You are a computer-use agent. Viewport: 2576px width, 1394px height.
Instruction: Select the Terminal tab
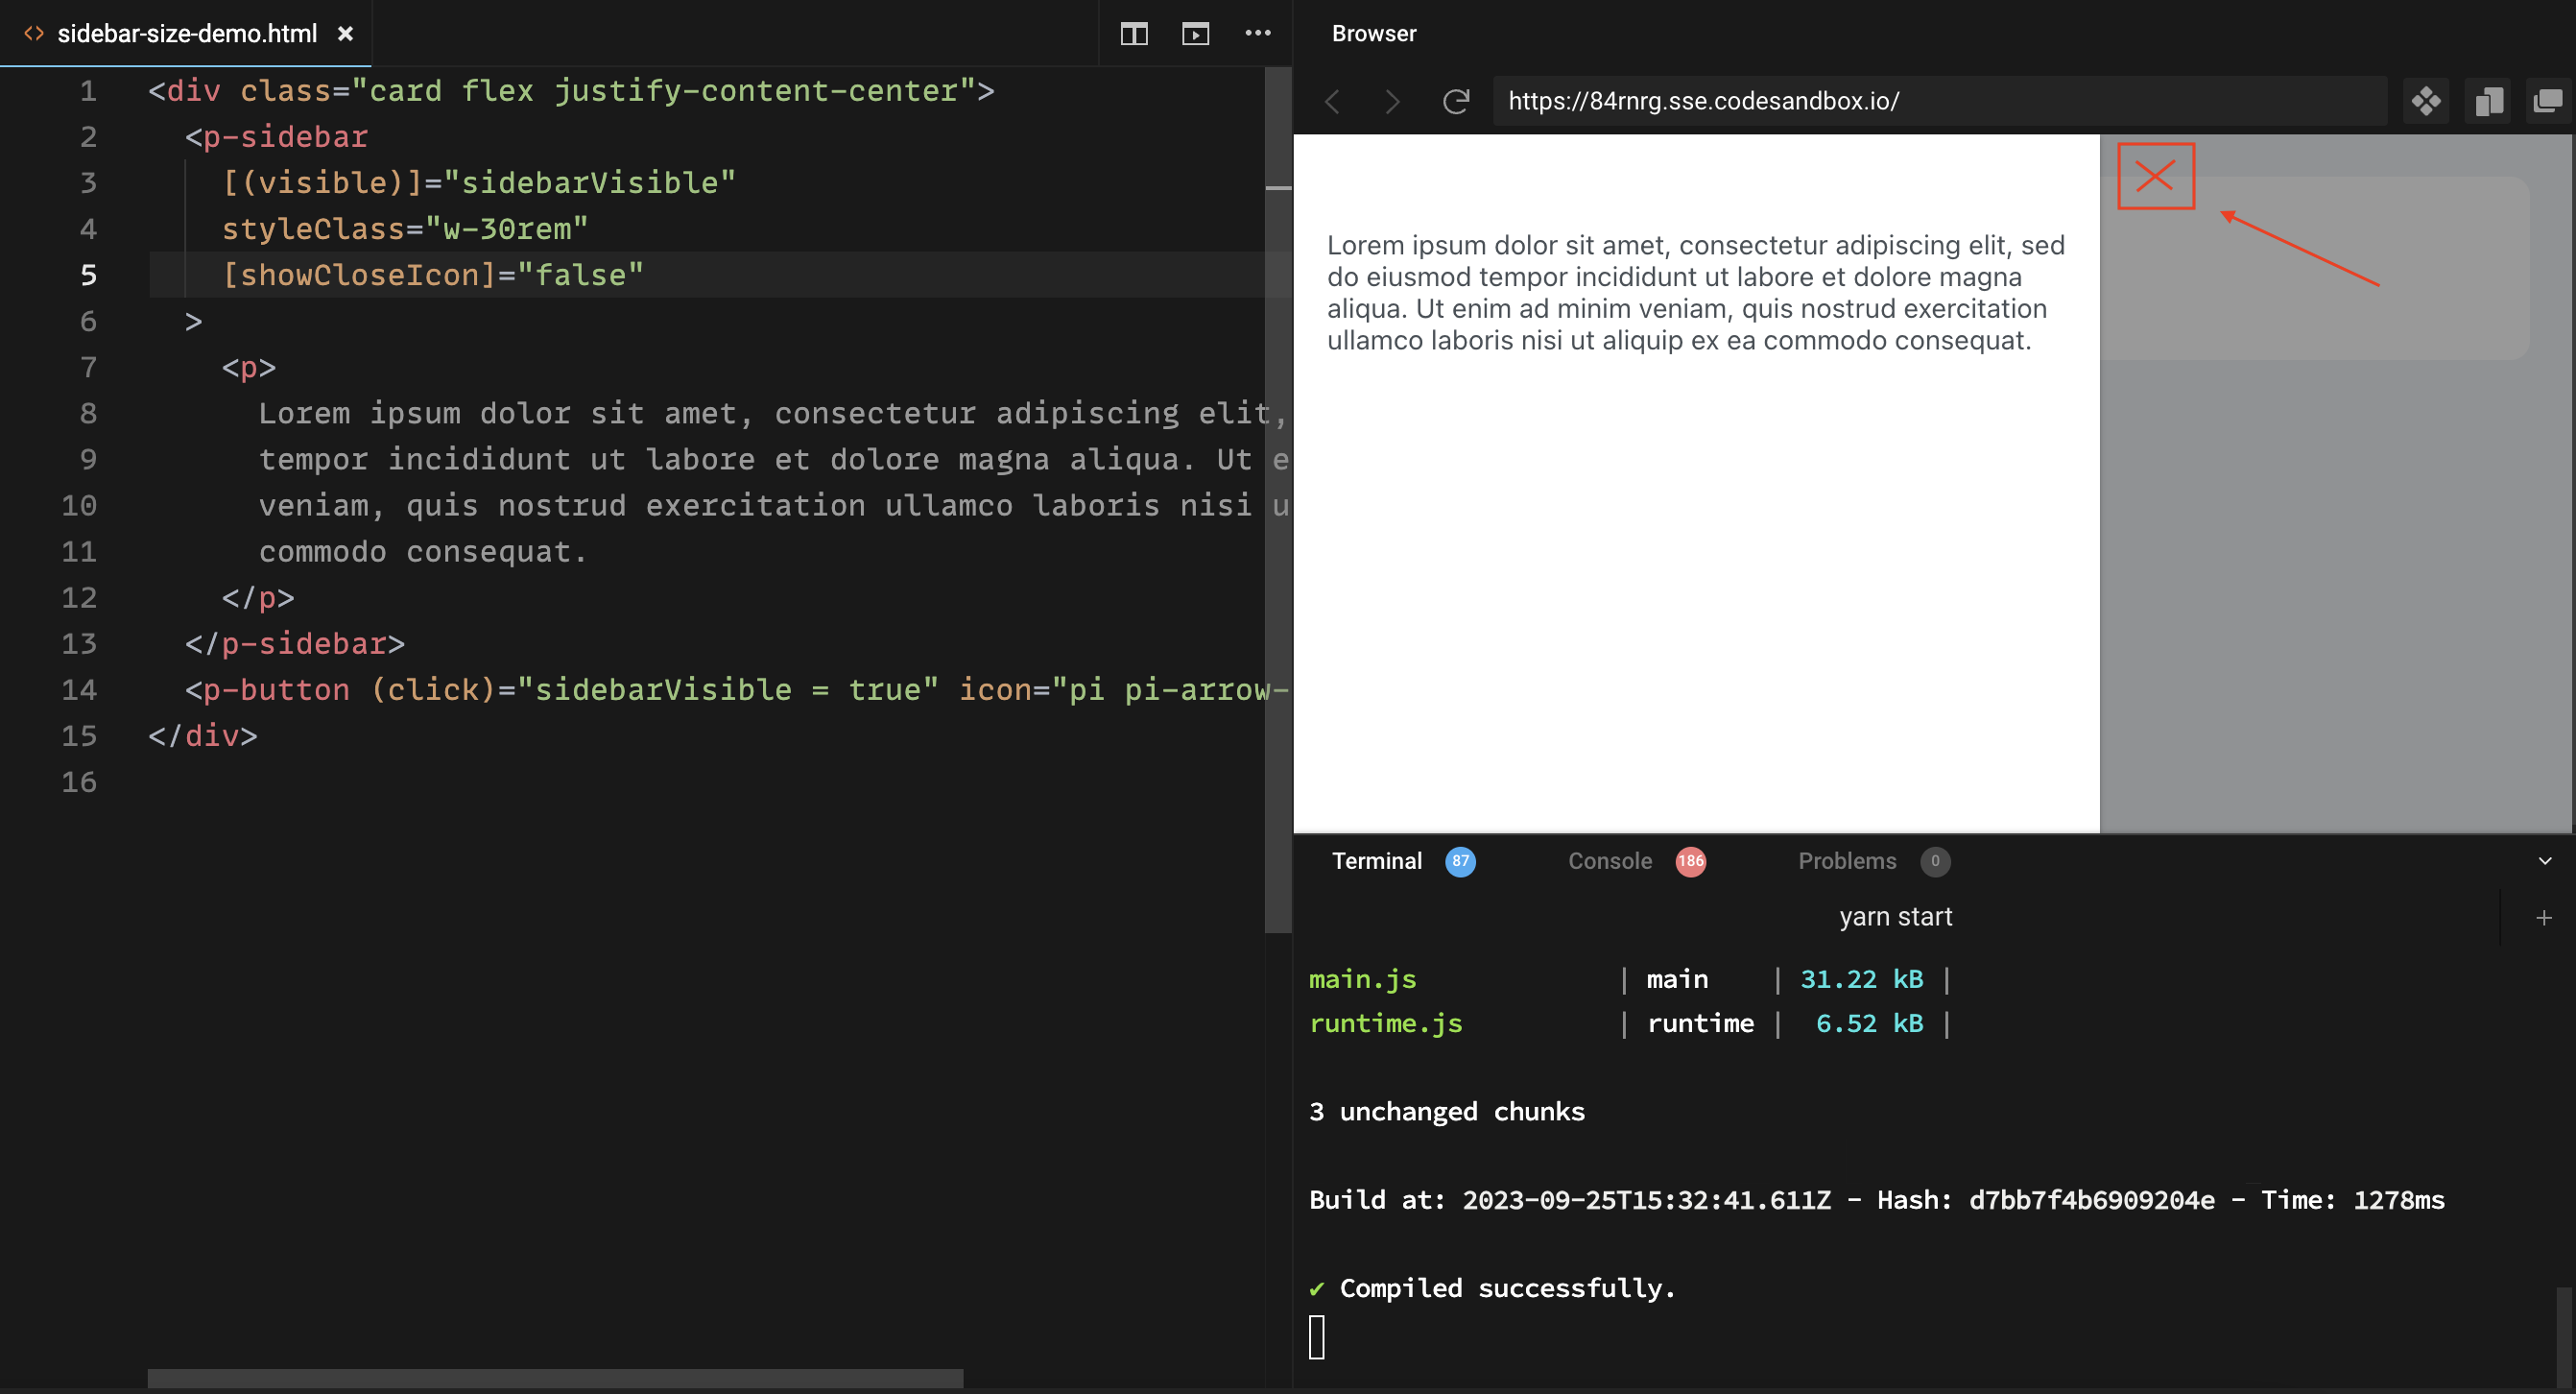pos(1376,861)
